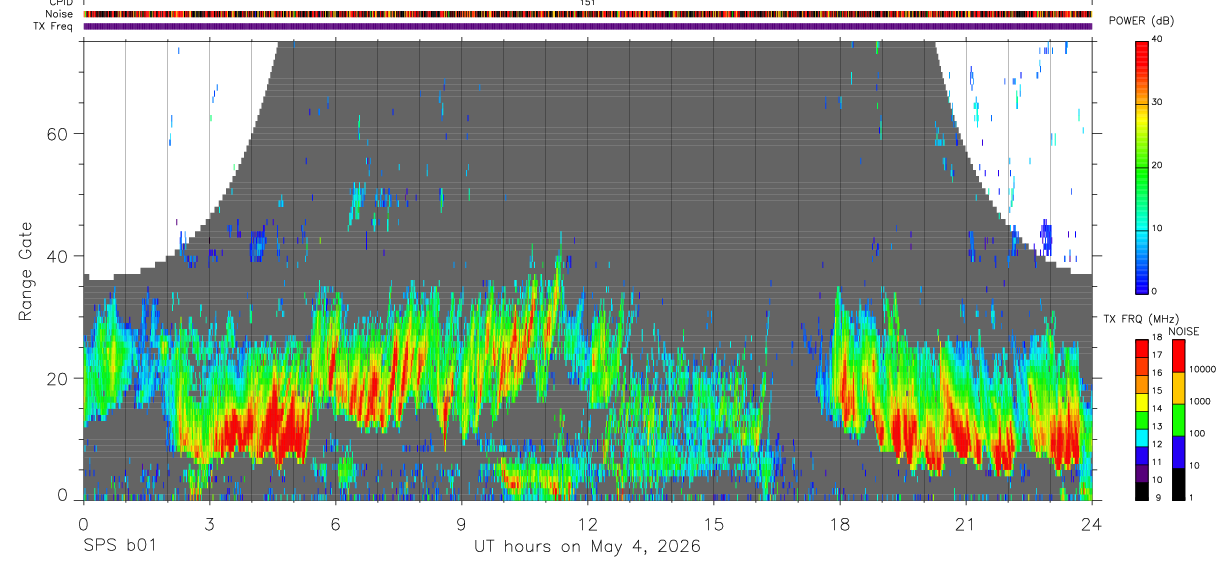Click the Range Gate y-axis title

25,271
